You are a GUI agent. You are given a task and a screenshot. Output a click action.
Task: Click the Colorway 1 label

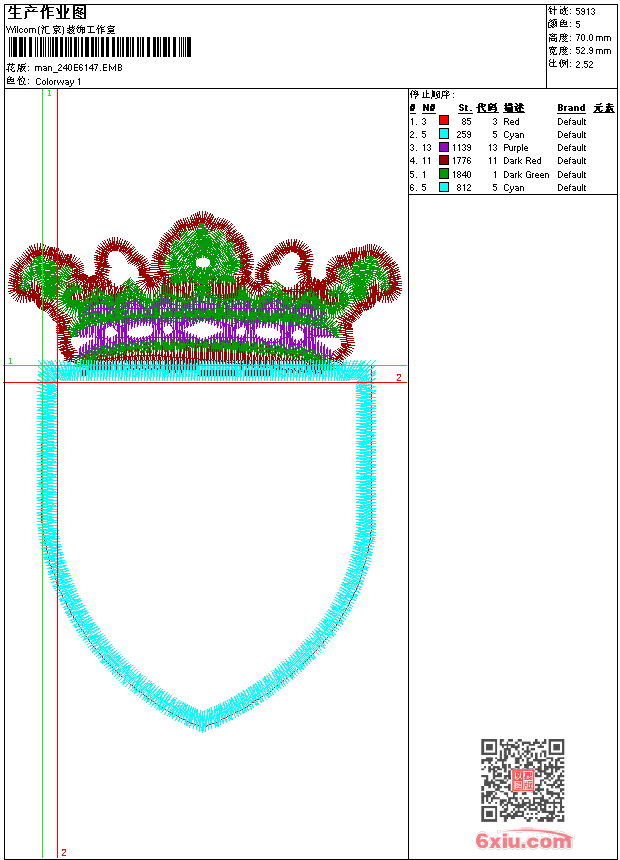coord(59,81)
